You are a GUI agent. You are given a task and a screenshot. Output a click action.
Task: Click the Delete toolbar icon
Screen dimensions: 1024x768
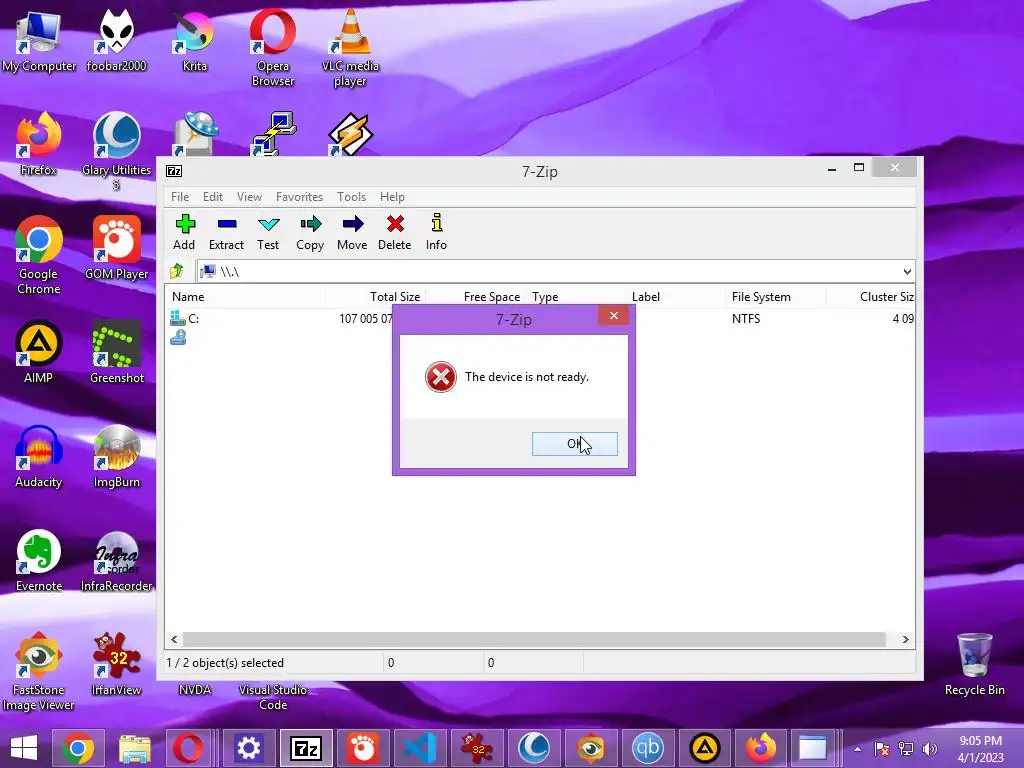(x=394, y=232)
